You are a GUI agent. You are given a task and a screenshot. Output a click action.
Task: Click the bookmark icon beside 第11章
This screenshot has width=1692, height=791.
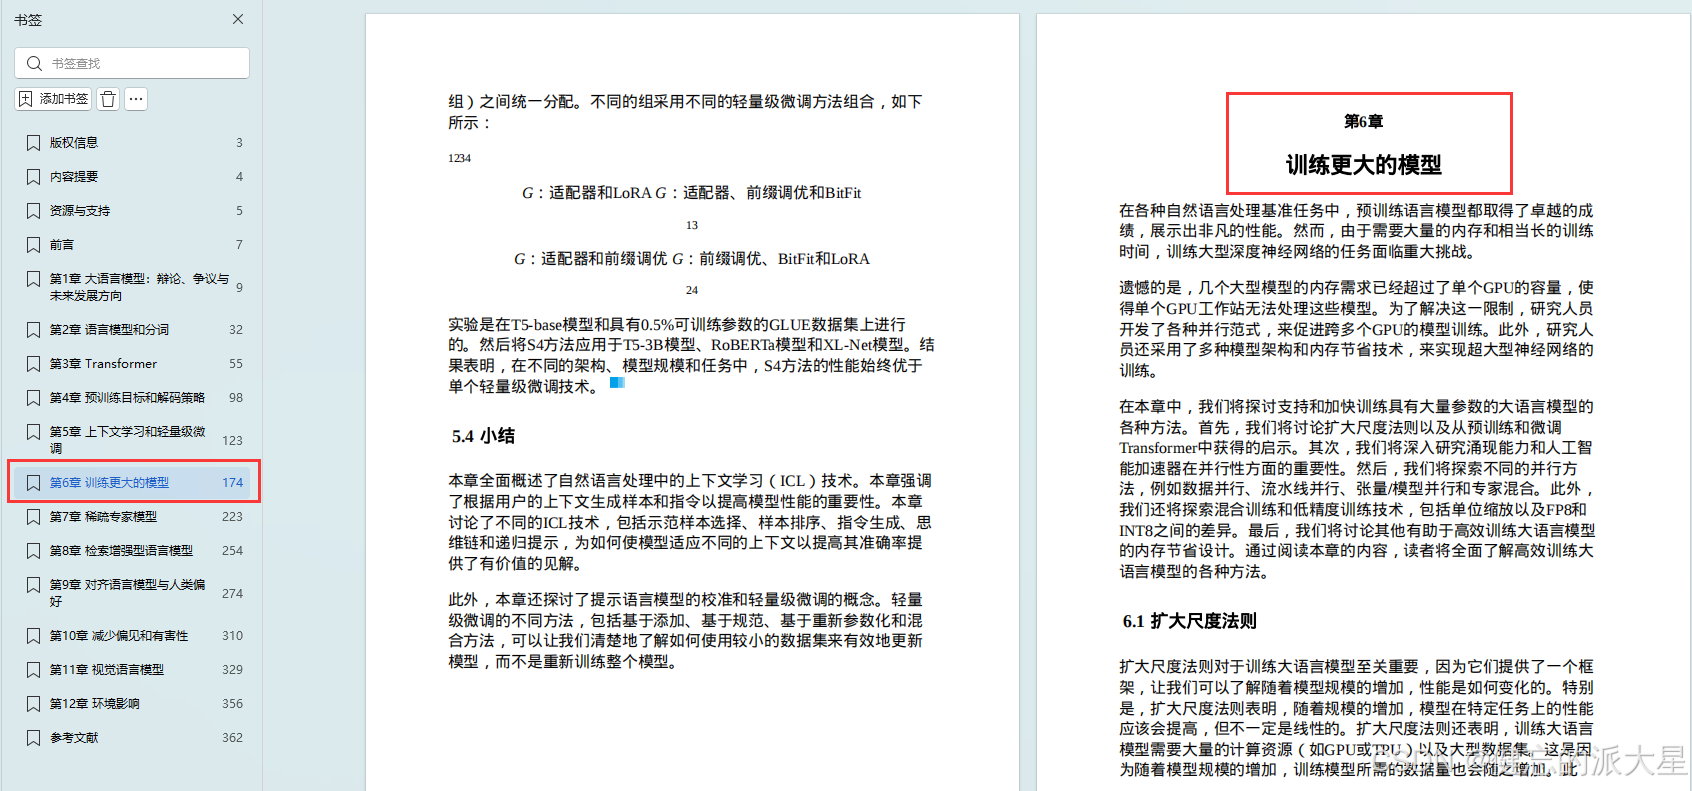tap(33, 670)
